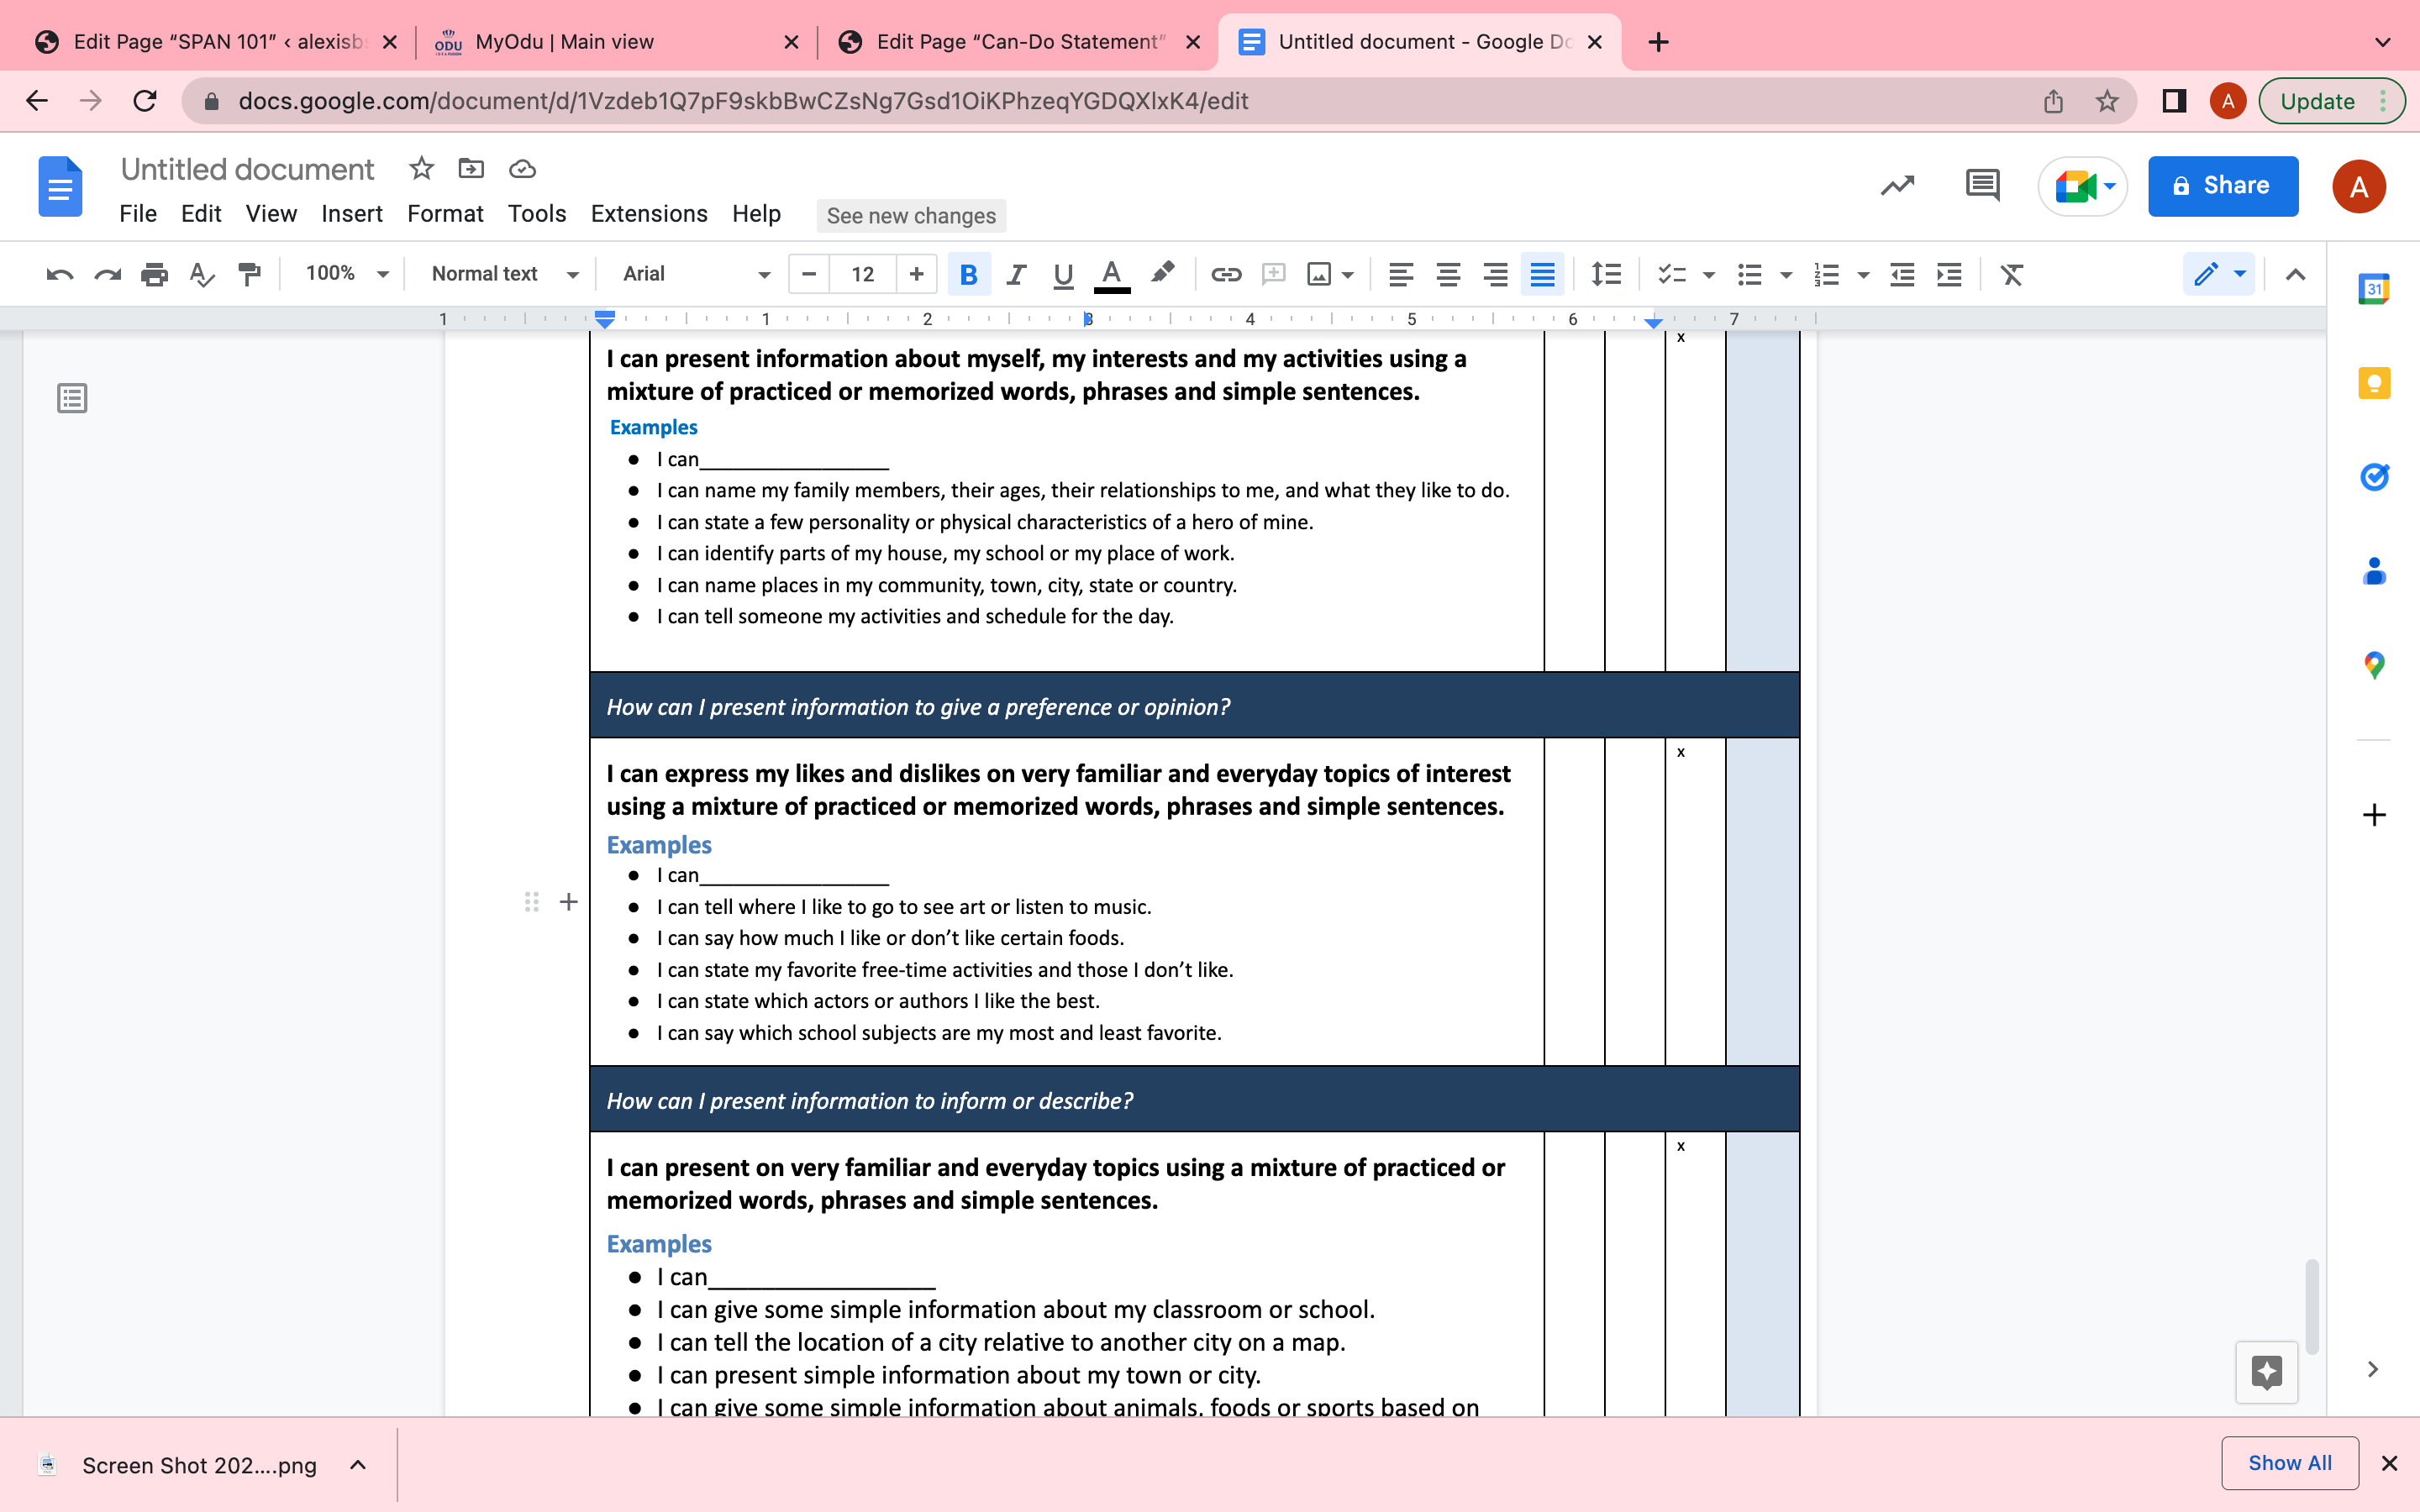Open the Arial font dropdown

(696, 274)
